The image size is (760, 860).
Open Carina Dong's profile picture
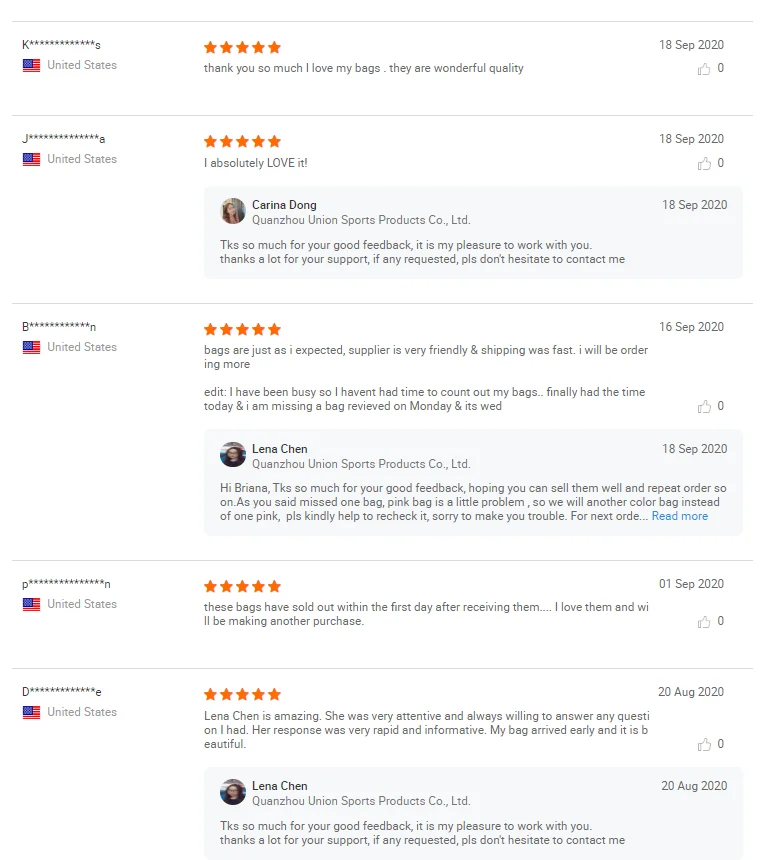(233, 211)
